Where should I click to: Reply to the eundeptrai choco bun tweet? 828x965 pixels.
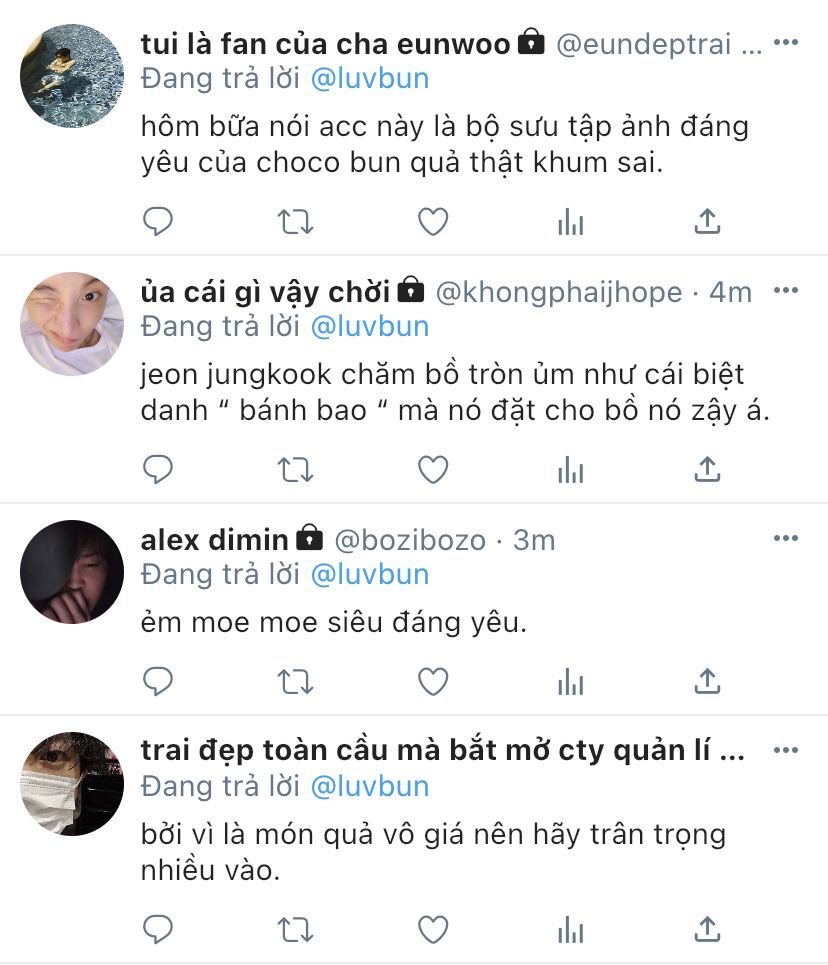158,222
